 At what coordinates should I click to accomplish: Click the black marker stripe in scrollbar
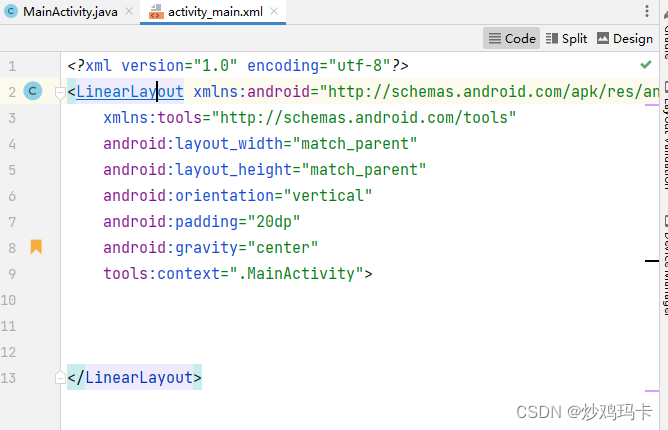point(652,260)
